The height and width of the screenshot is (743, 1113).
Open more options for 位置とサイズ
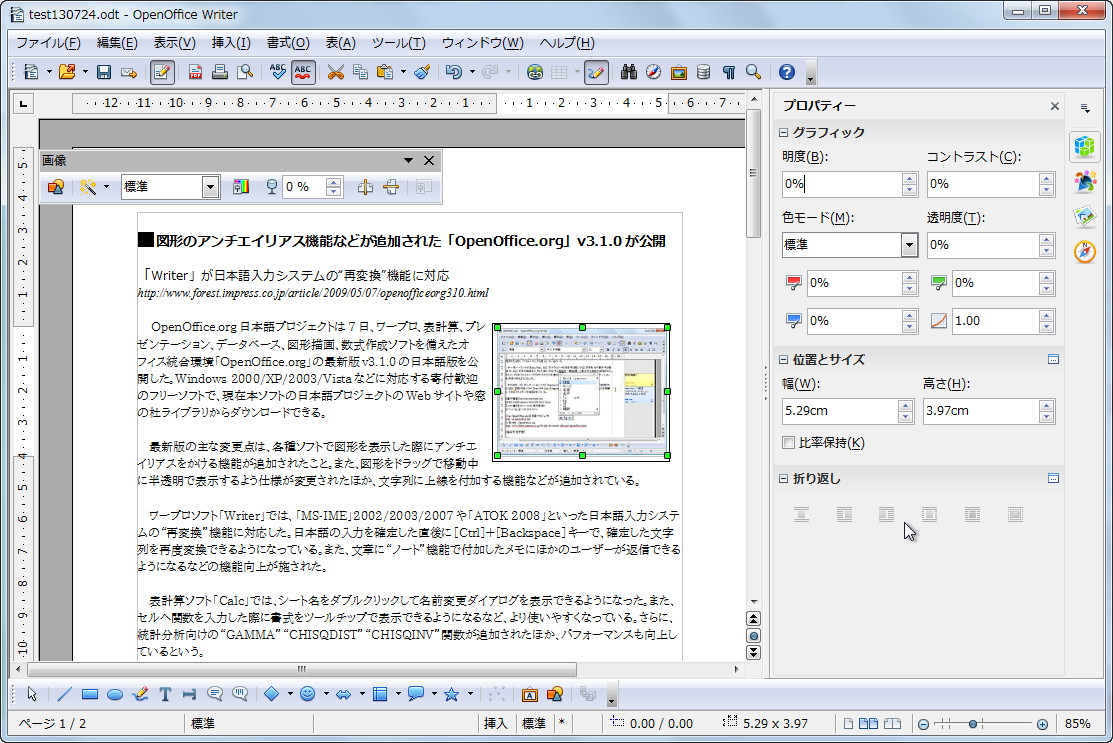click(x=1053, y=360)
